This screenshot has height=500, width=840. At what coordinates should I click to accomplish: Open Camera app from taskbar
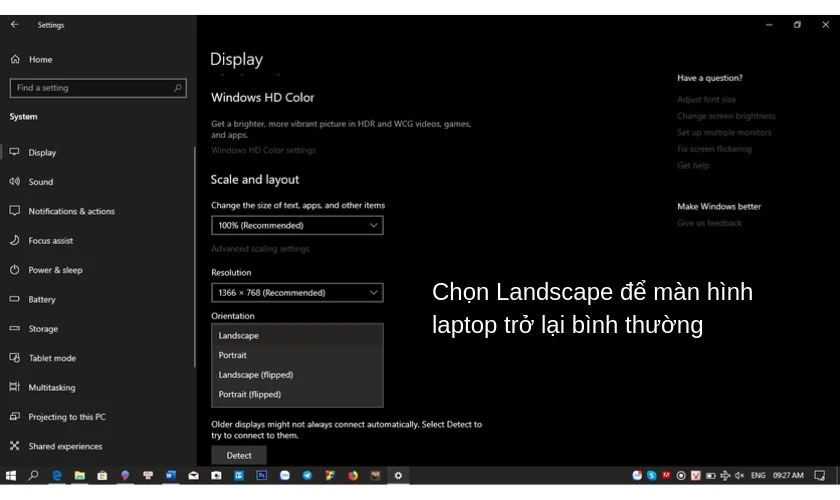(x=216, y=475)
